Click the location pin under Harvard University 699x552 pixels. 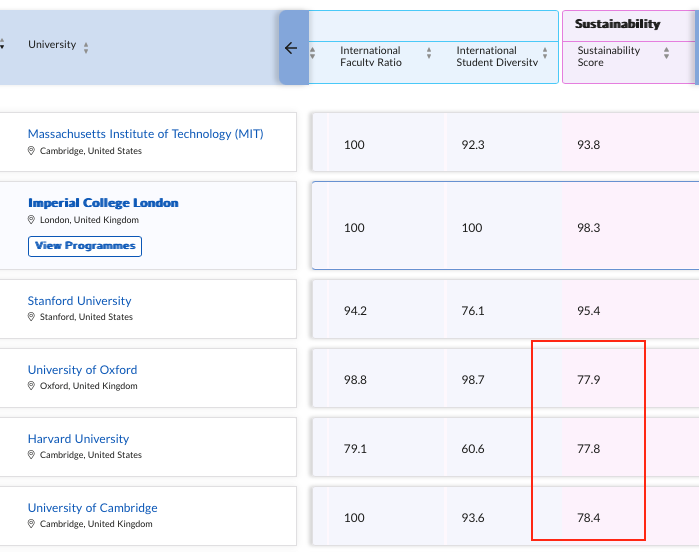[31, 455]
